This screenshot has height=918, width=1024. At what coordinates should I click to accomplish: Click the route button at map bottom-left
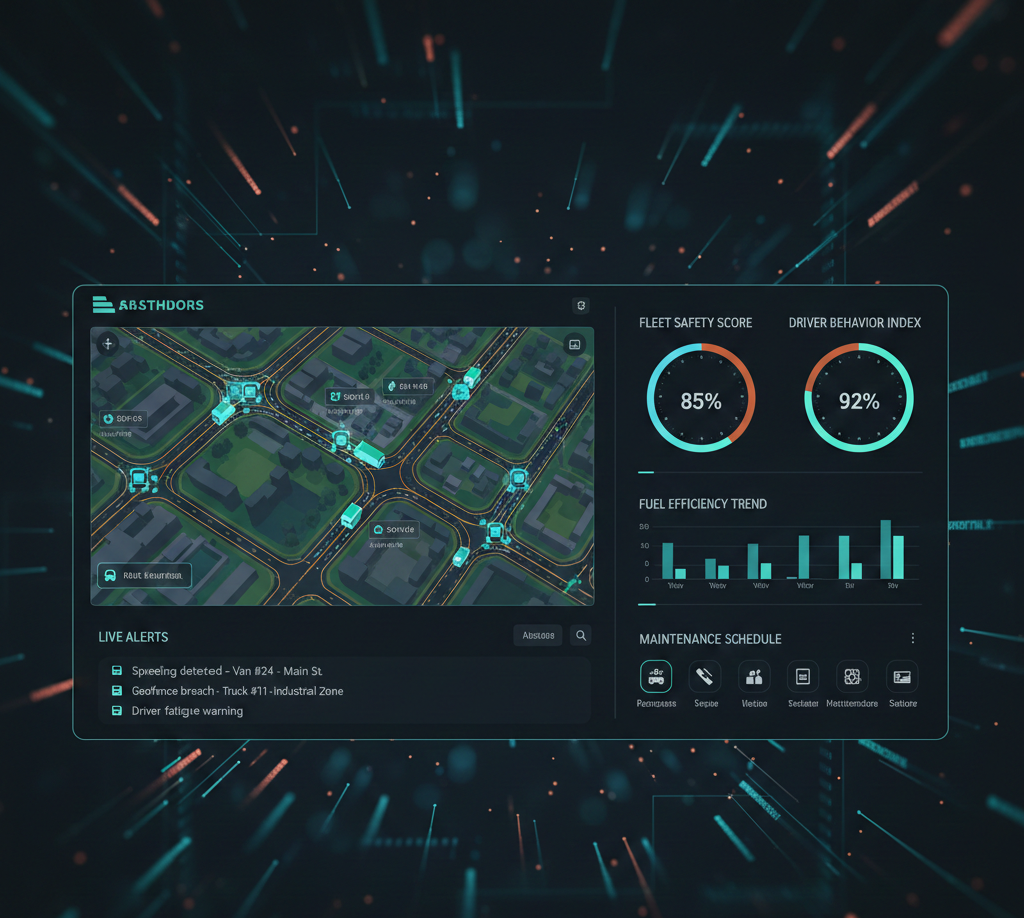[144, 575]
